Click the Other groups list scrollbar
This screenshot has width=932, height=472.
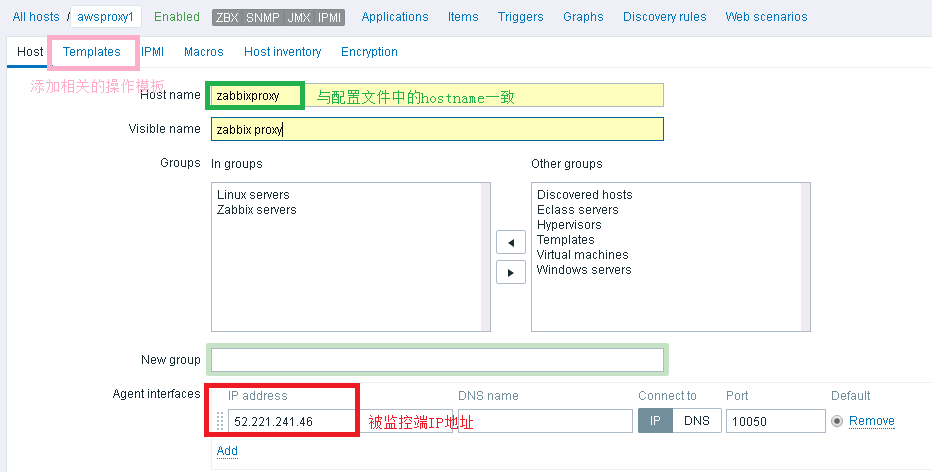(805, 257)
